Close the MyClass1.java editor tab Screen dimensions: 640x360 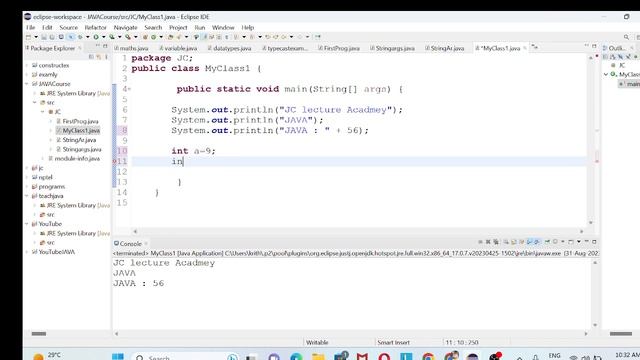[525, 48]
